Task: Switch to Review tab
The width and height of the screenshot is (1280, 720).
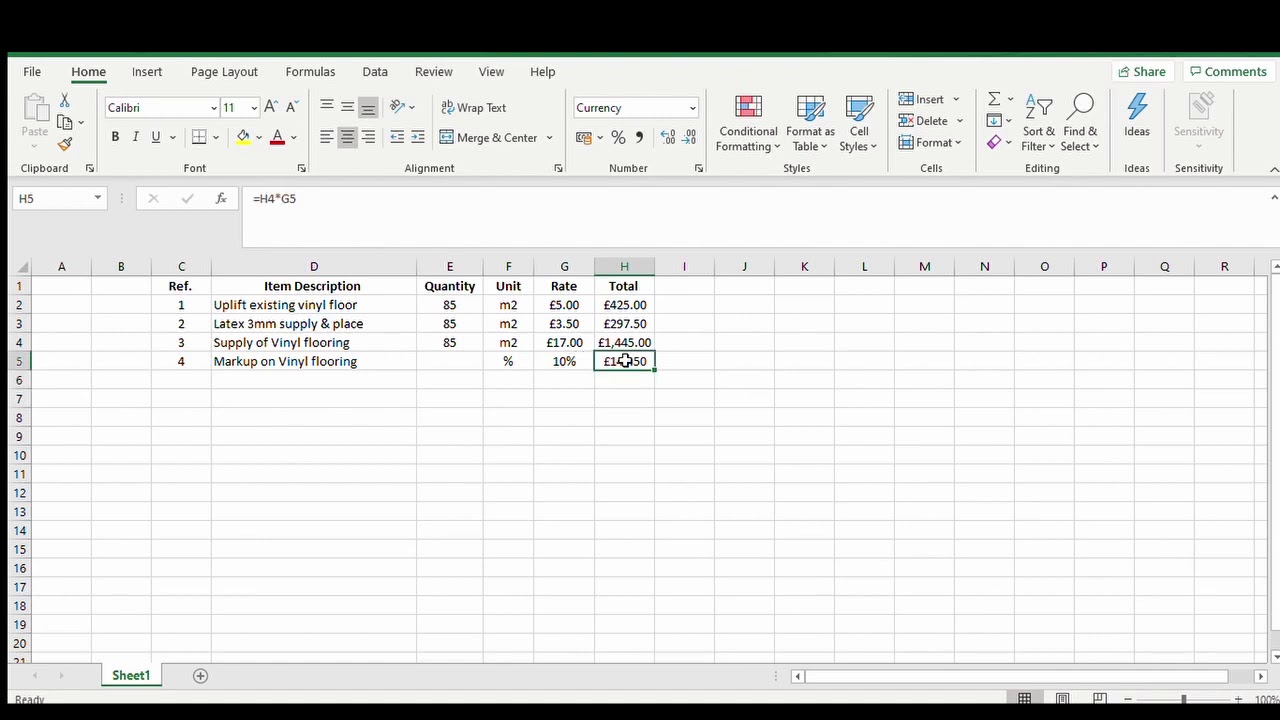Action: [x=434, y=72]
